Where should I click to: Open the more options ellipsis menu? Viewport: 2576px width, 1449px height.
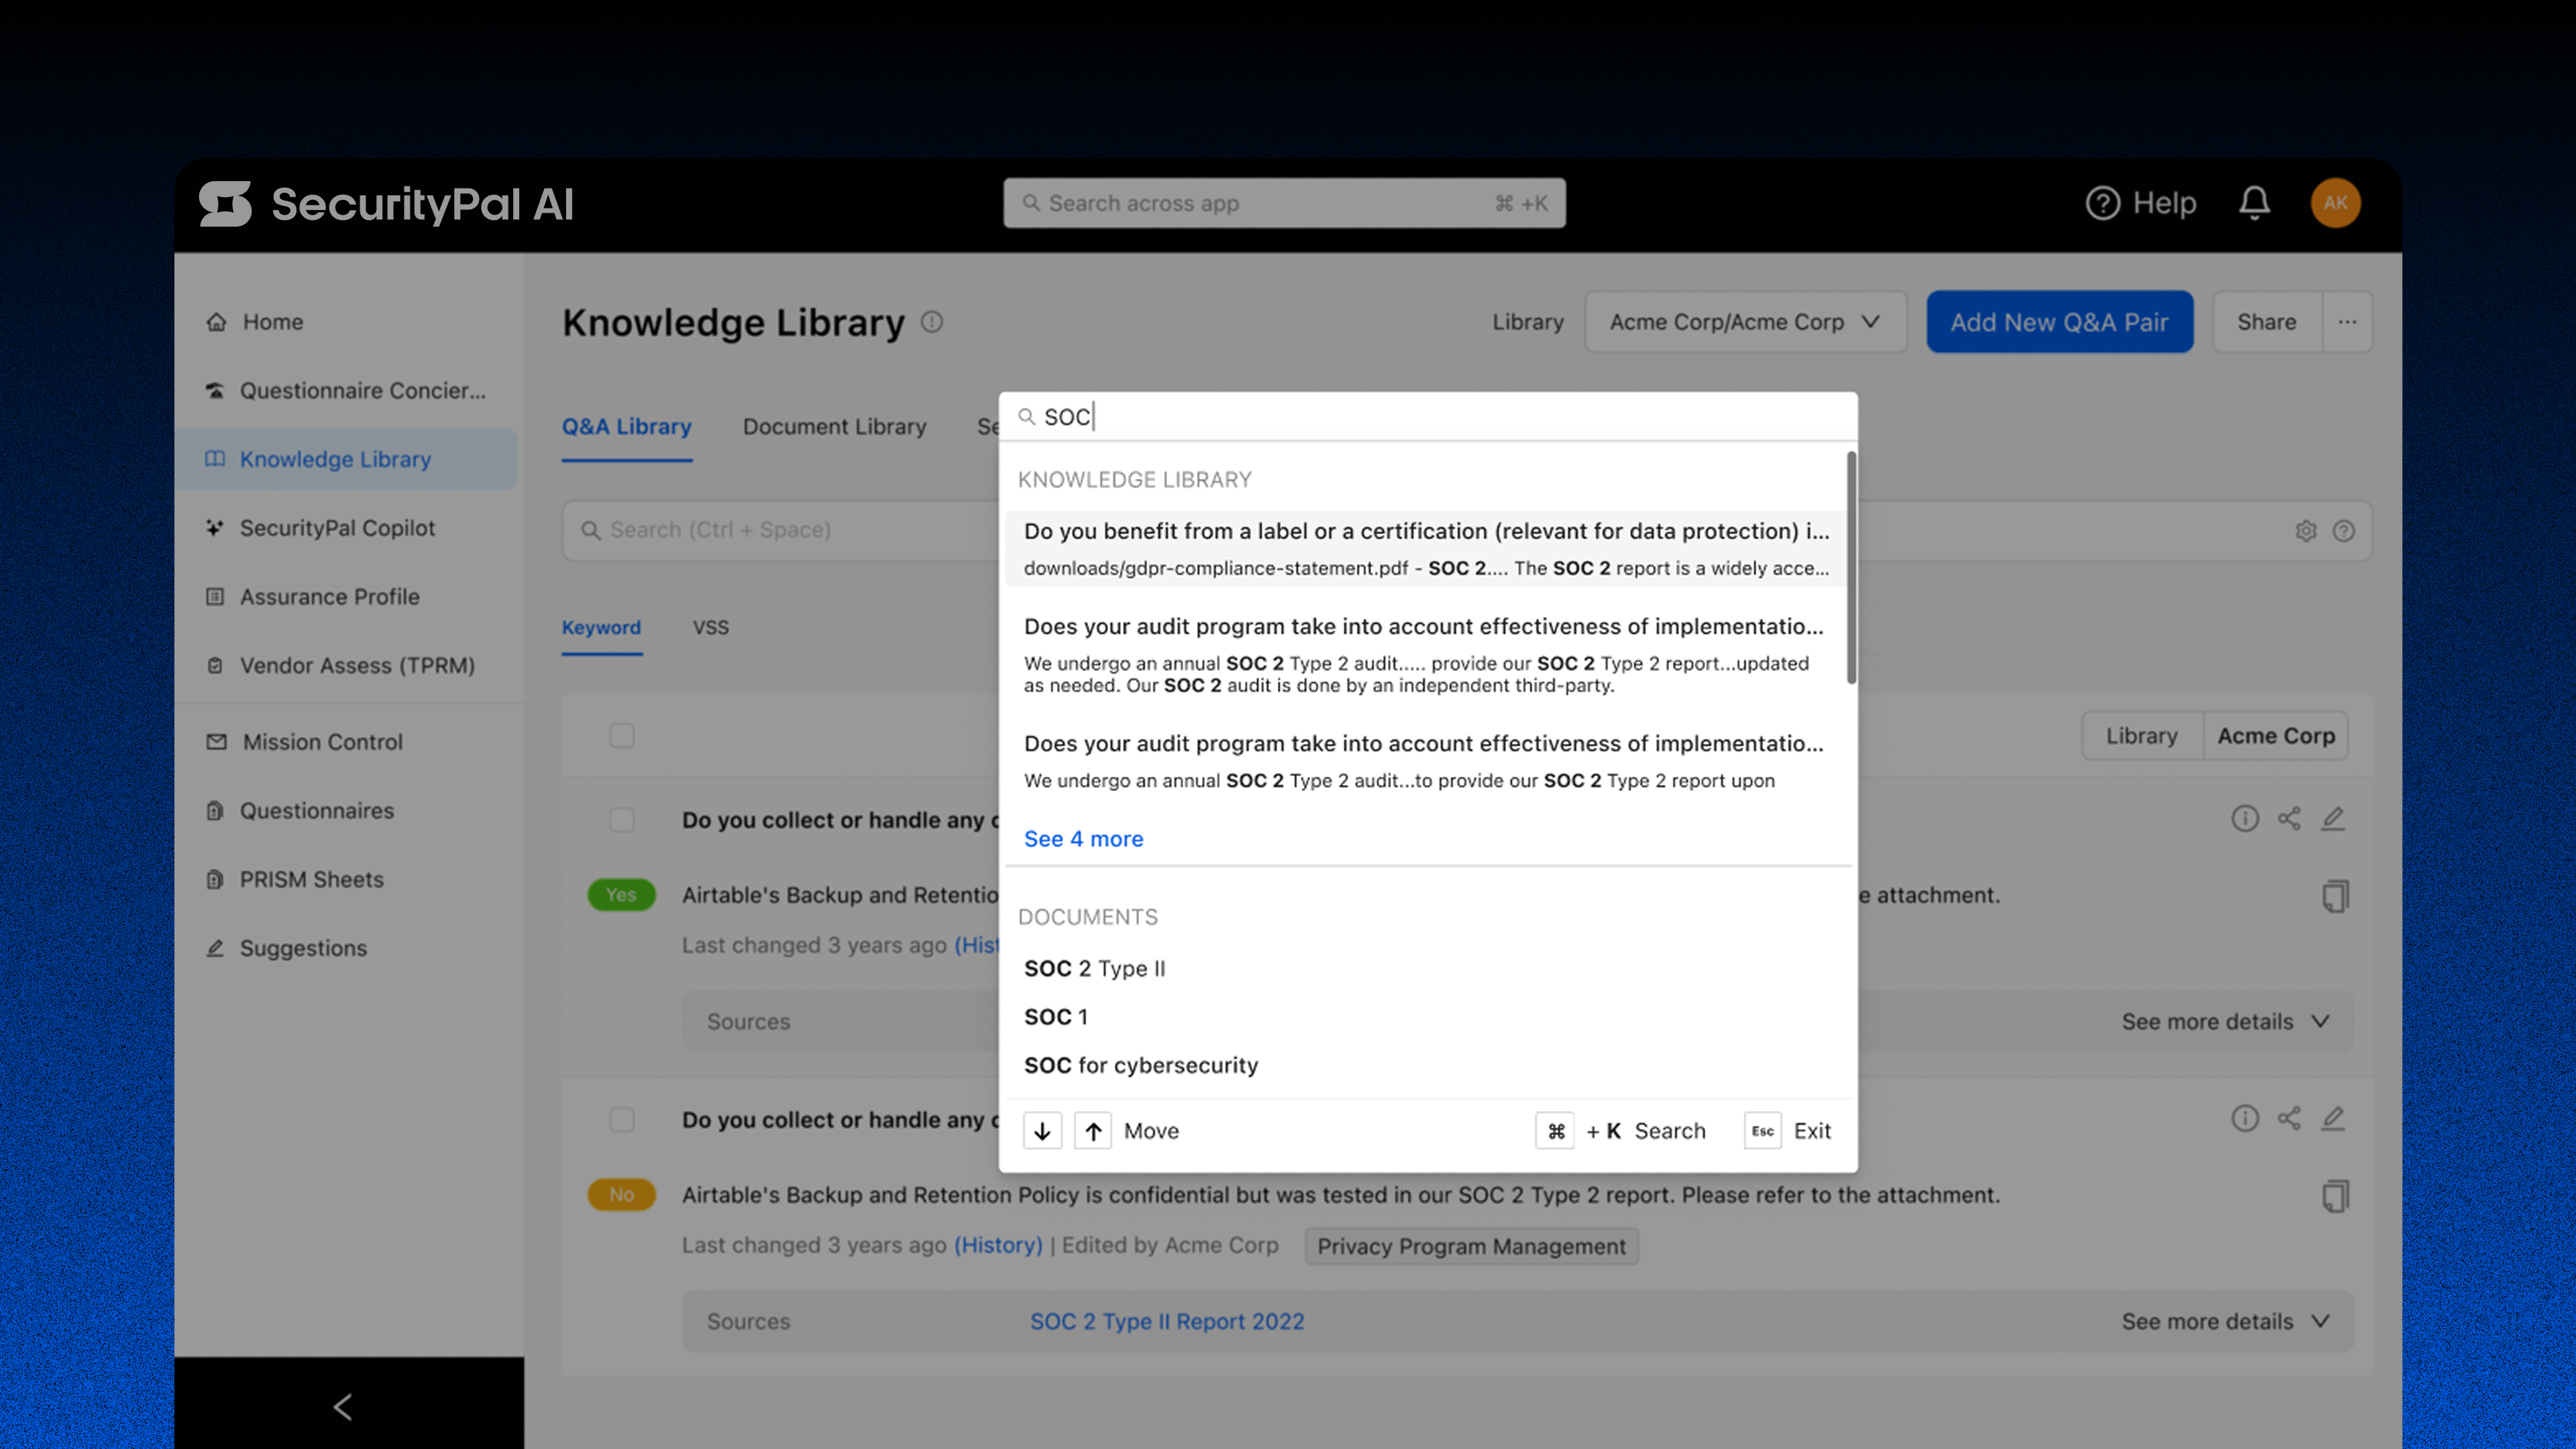[x=2347, y=322]
